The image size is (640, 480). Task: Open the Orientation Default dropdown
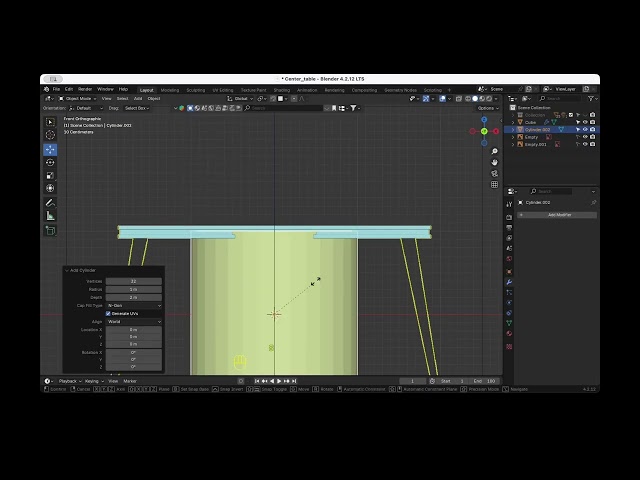coord(86,108)
